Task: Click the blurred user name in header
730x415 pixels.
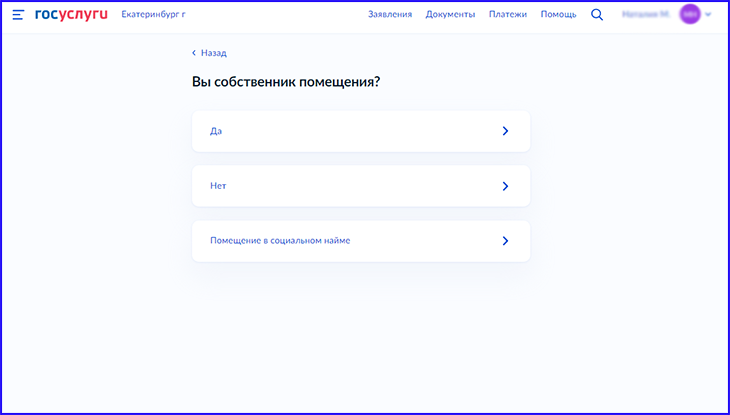Action: click(646, 15)
